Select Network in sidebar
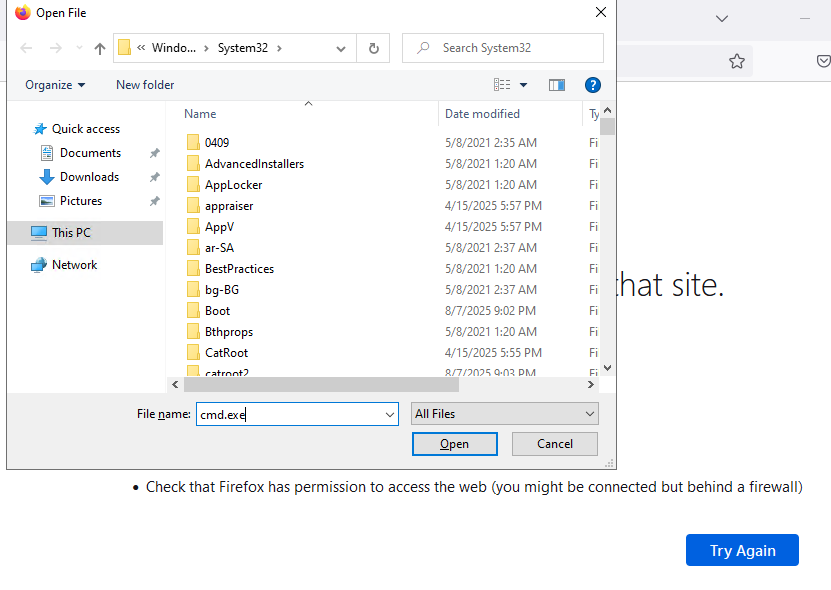 (74, 265)
